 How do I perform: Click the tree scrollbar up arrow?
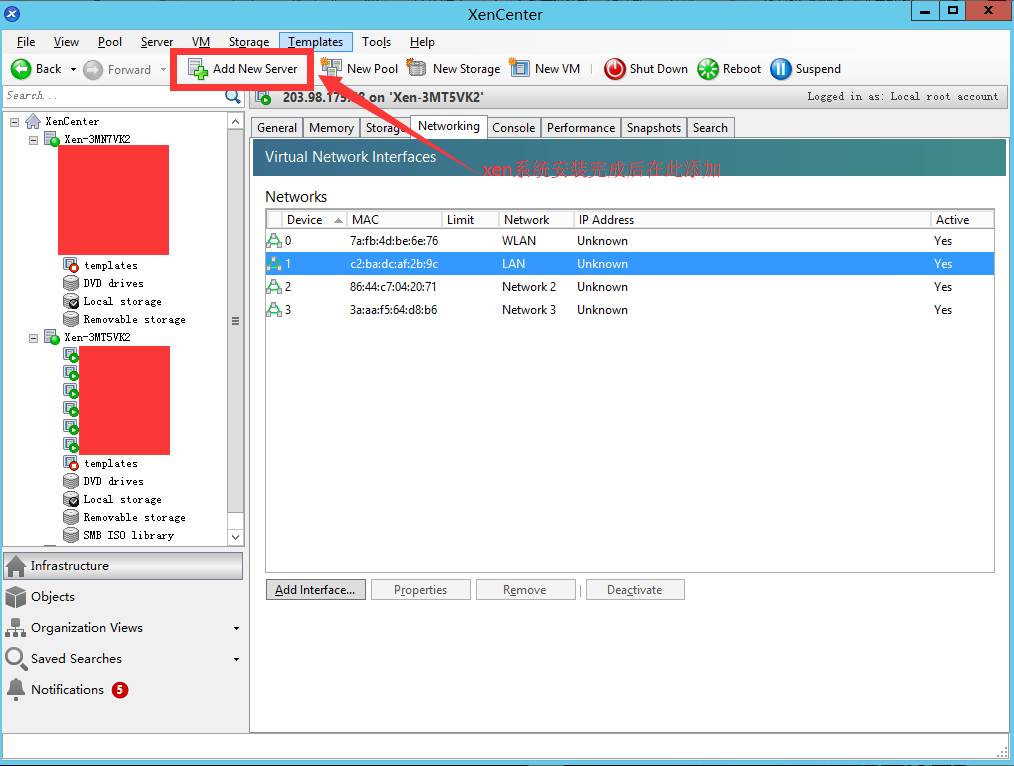(x=235, y=122)
